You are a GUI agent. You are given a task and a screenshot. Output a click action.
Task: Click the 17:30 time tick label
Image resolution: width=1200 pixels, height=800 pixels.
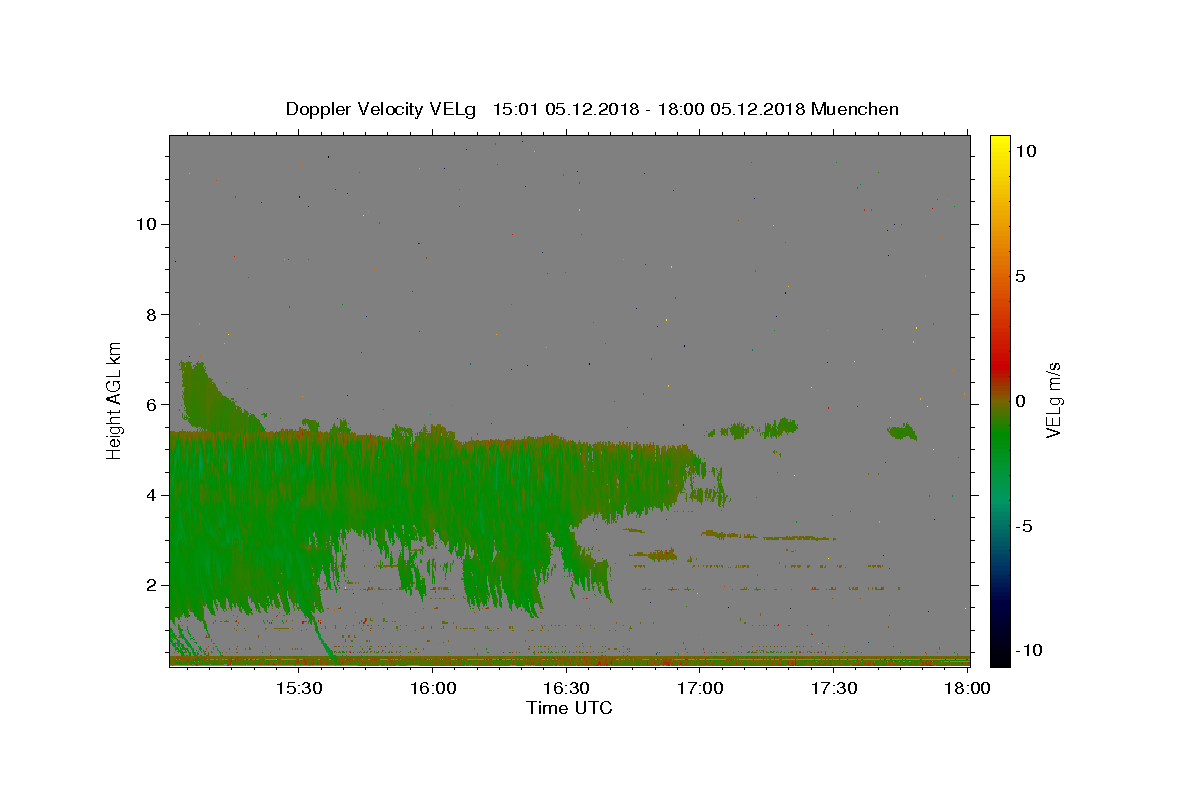(x=834, y=689)
